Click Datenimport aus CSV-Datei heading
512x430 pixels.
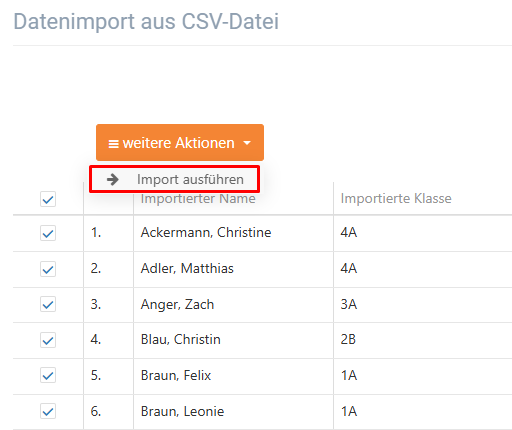tap(146, 22)
